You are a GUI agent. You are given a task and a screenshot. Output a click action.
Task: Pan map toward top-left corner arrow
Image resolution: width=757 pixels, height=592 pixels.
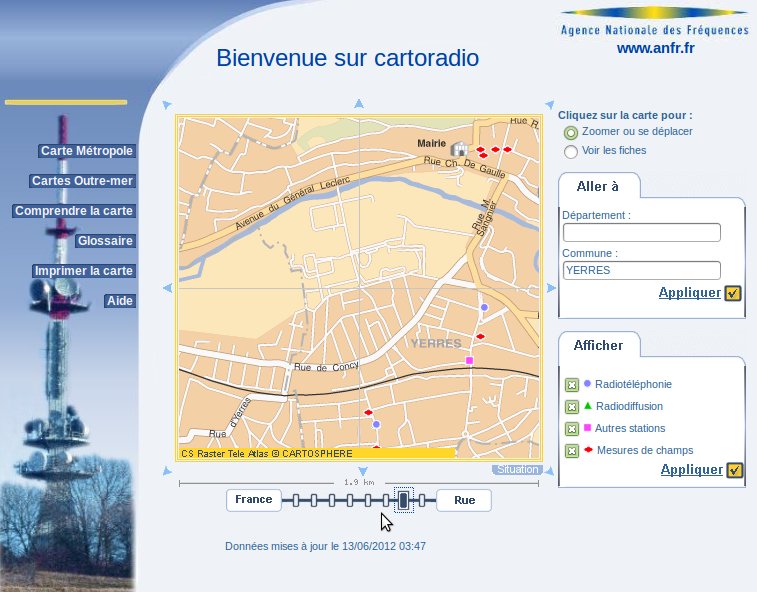(x=167, y=103)
